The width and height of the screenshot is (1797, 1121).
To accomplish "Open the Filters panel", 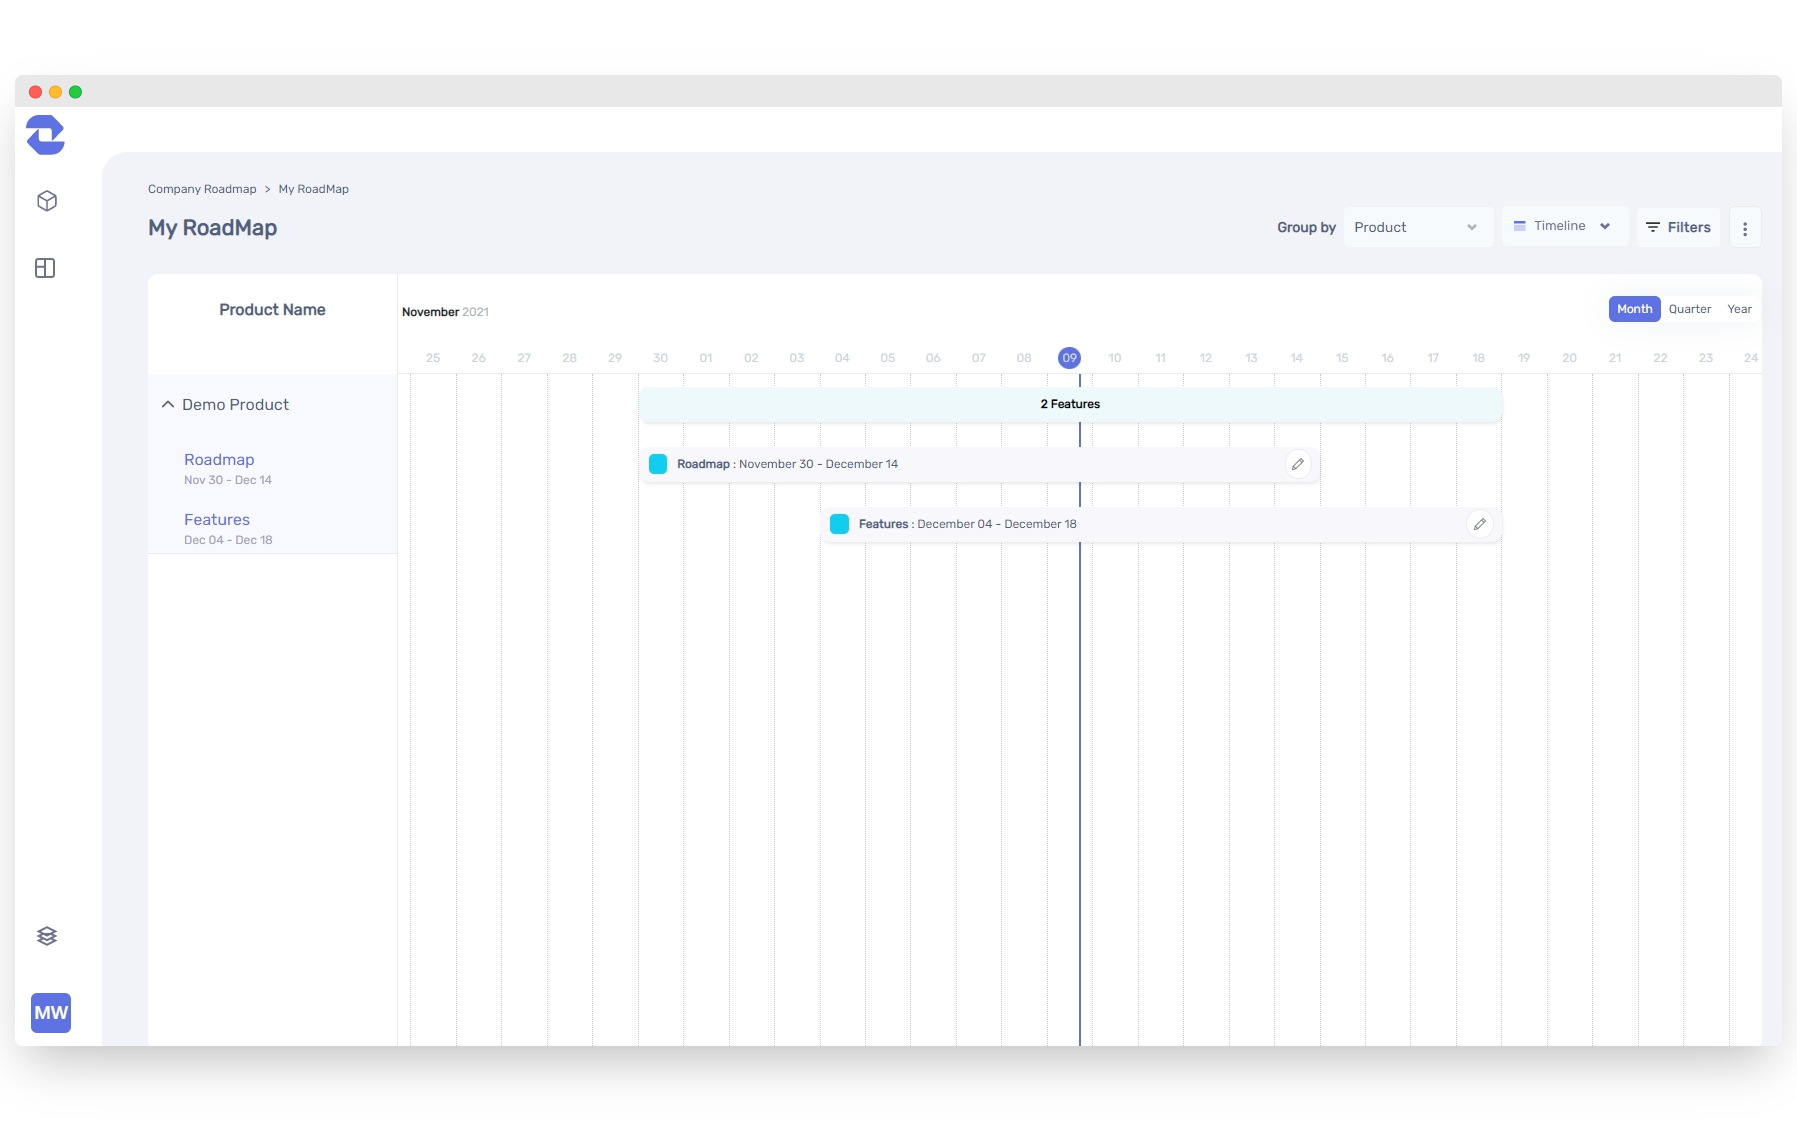I will [x=1678, y=227].
